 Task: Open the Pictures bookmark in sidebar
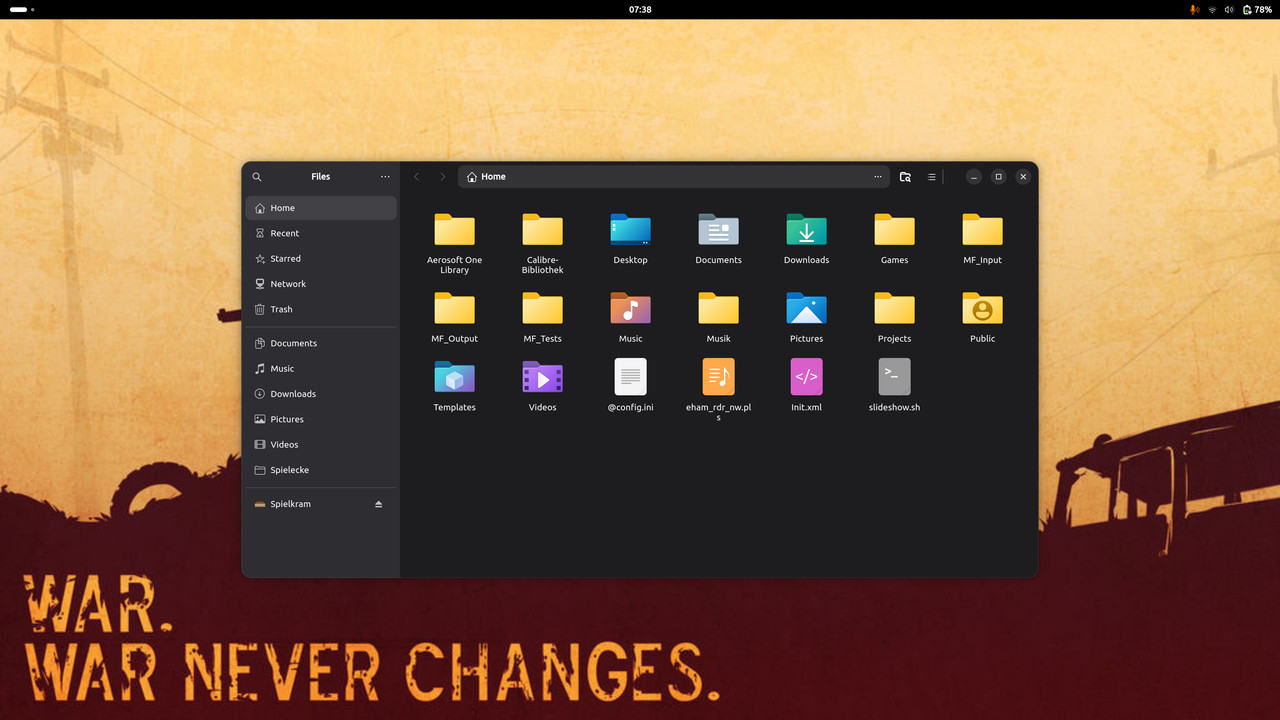(x=321, y=419)
